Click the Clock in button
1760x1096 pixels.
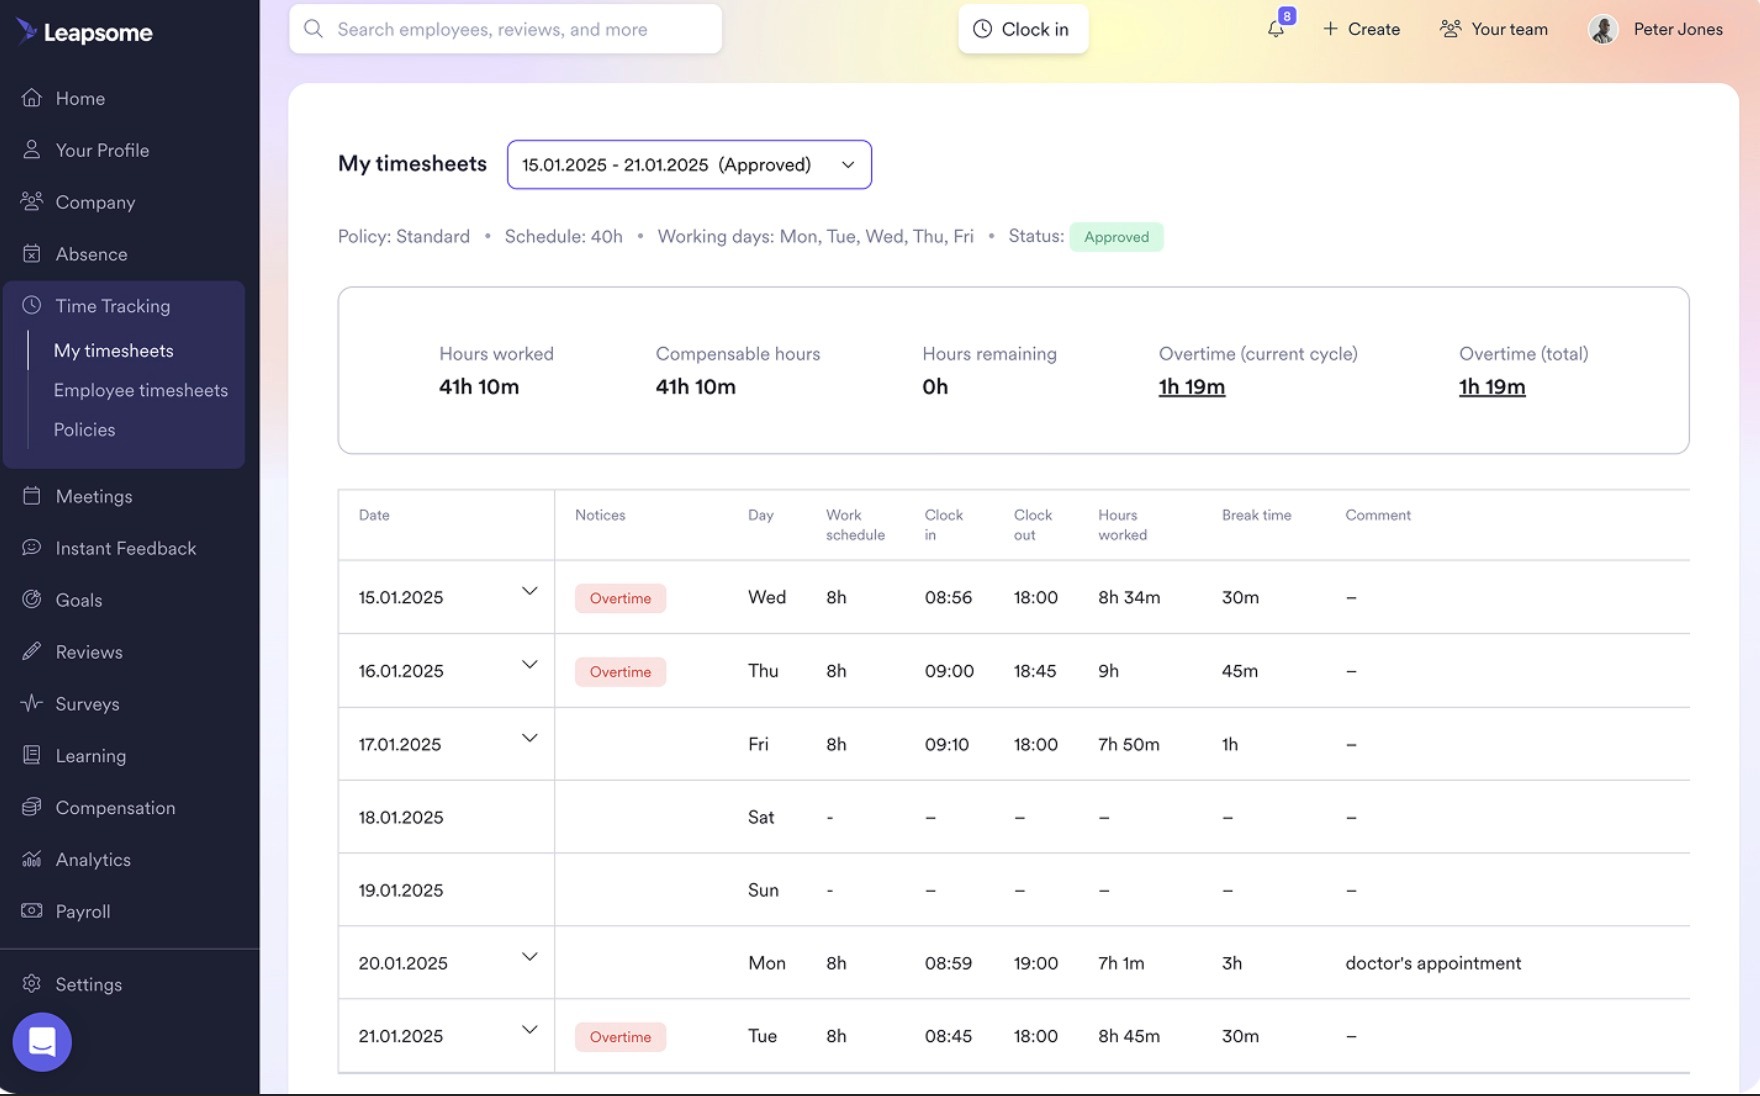pyautogui.click(x=1022, y=29)
